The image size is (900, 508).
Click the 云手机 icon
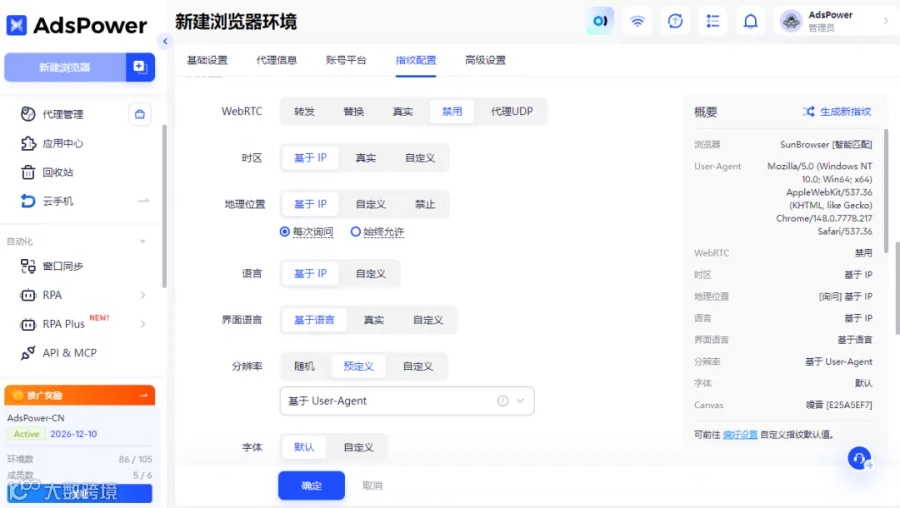tap(28, 201)
